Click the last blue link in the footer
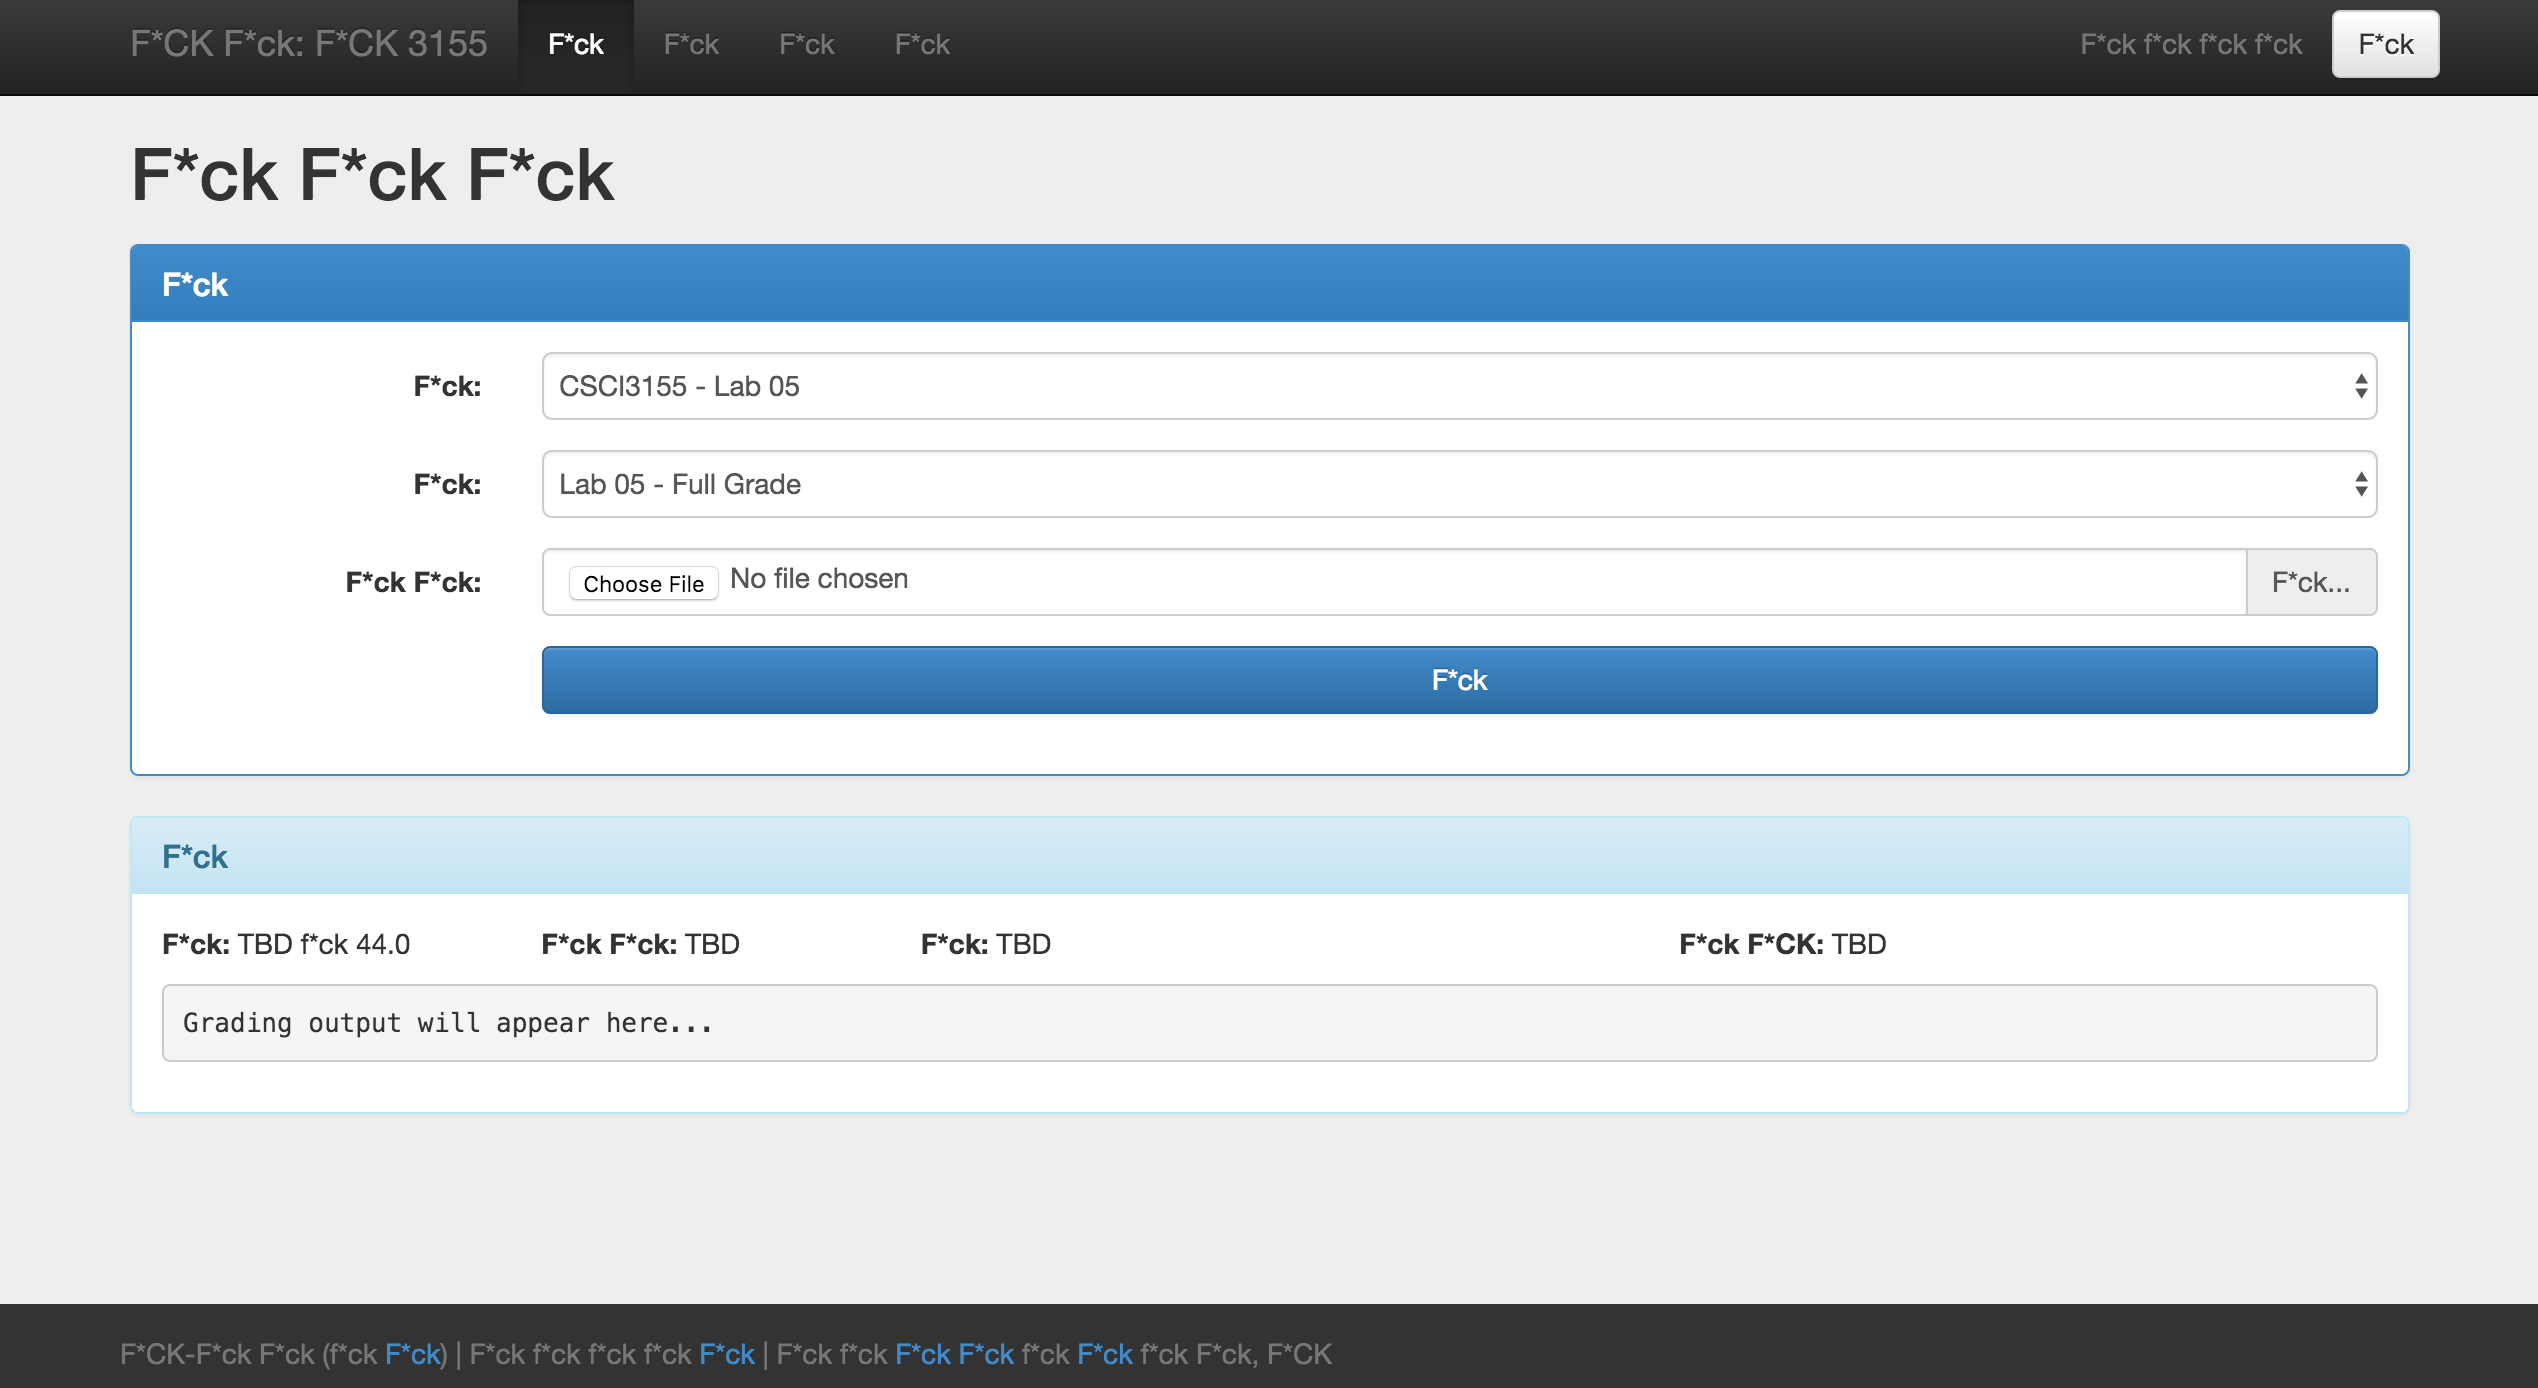 click(x=1104, y=1354)
